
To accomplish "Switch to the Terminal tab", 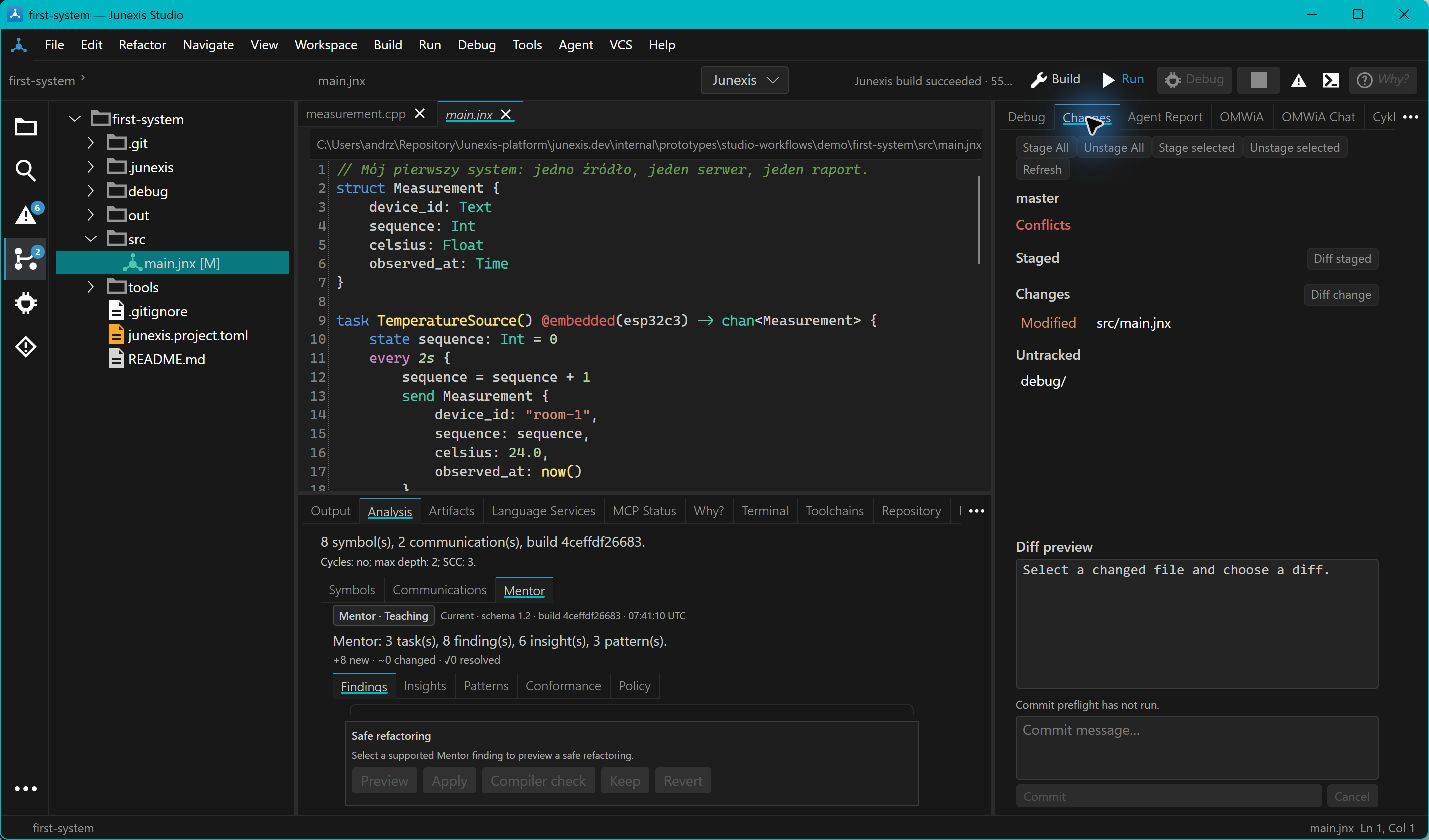I will (765, 510).
